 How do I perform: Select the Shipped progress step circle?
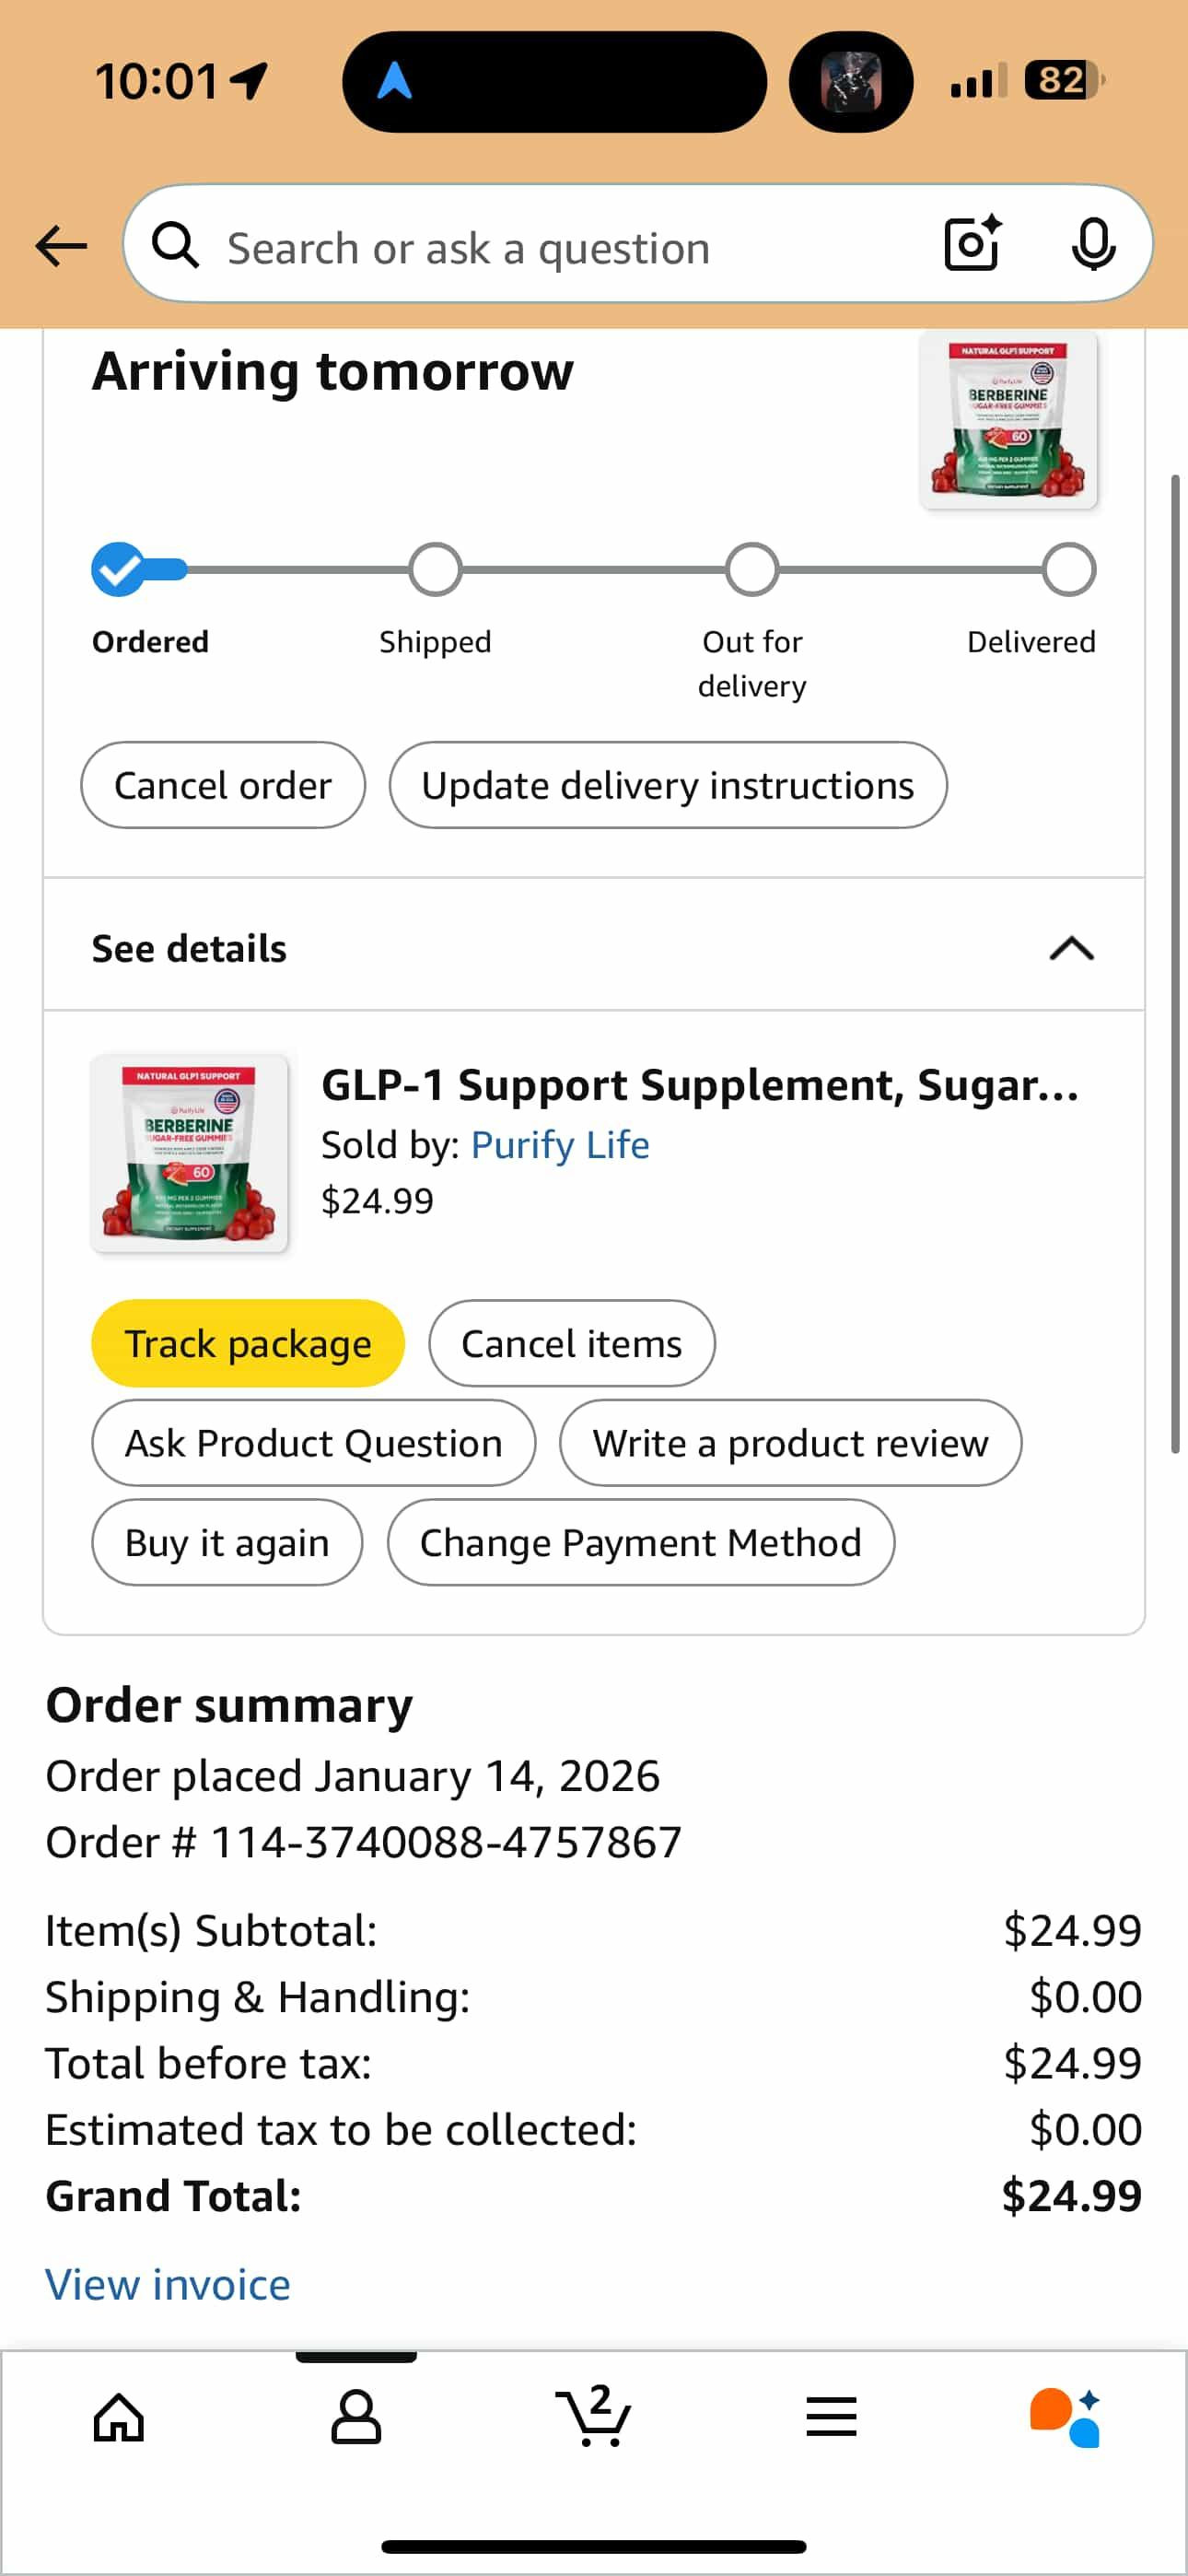pyautogui.click(x=435, y=570)
